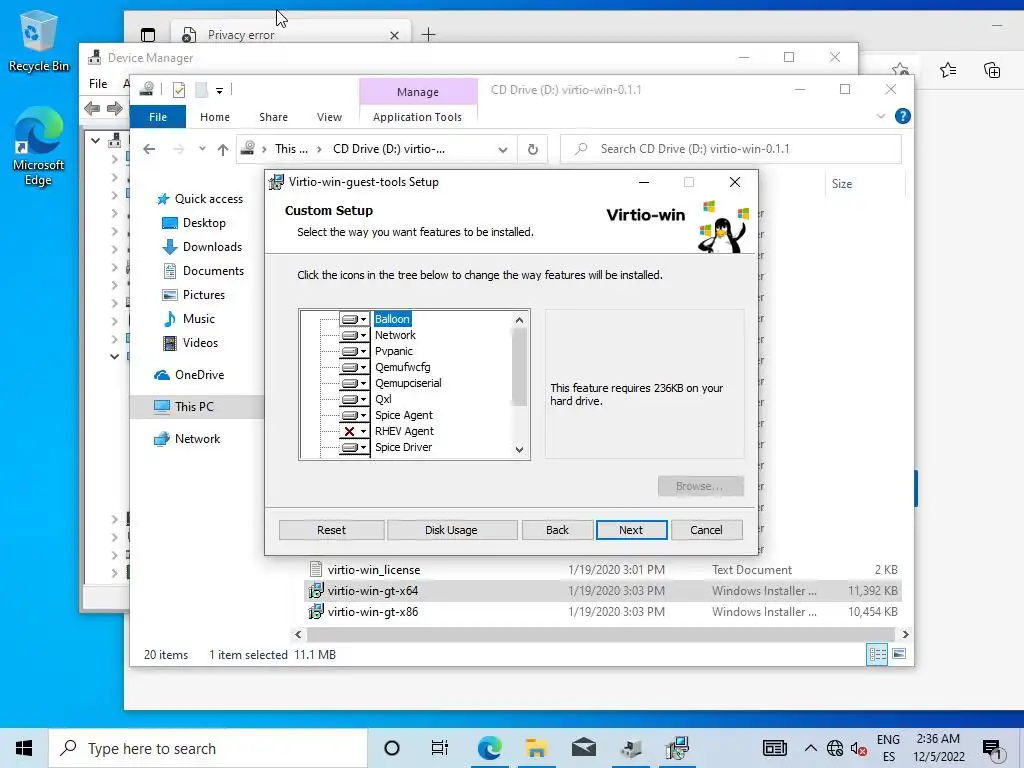Open Documents in navigation pane
Viewport: 1024px width, 768px height.
pos(213,271)
